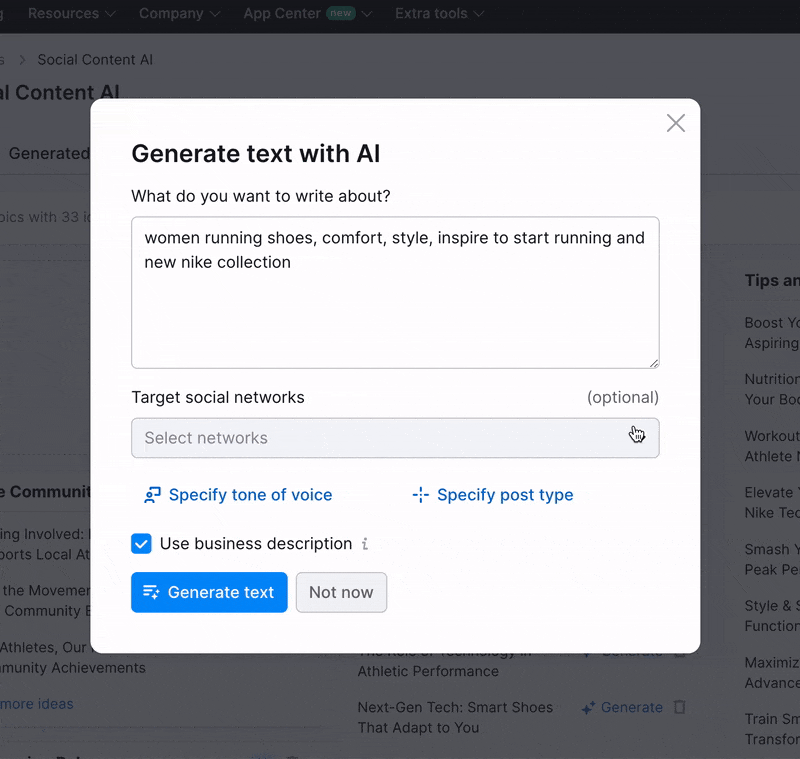
Task: Expand the Resources menu
Action: coord(71,14)
